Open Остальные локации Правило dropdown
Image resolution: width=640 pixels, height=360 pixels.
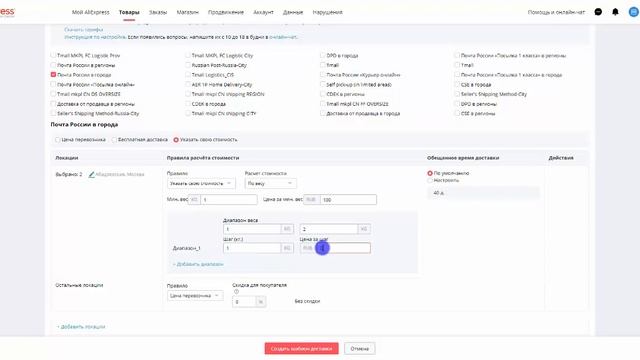(x=195, y=296)
